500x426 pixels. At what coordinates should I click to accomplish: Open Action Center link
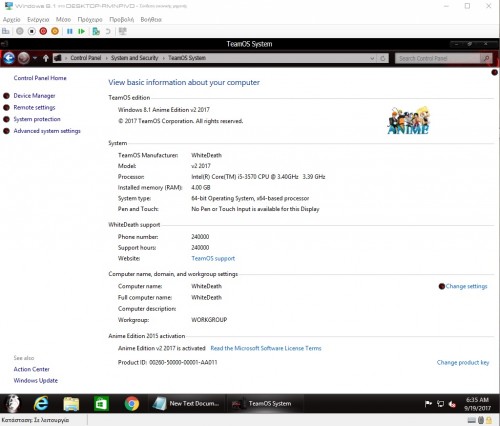click(32, 369)
